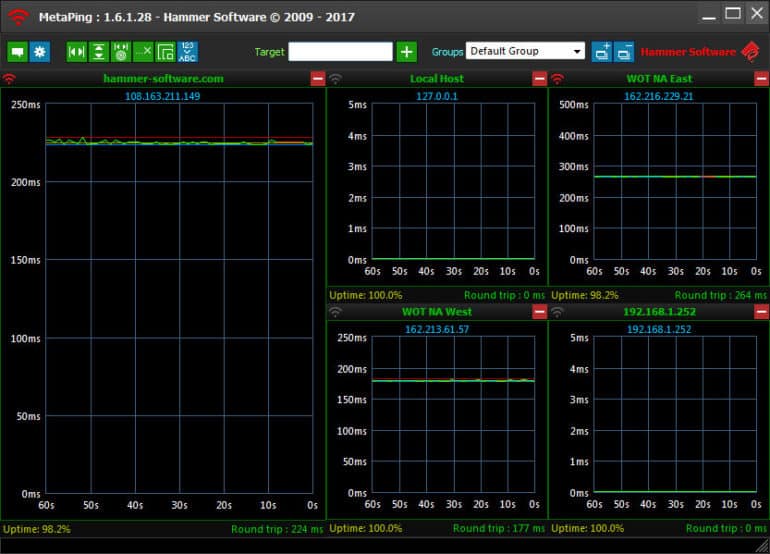
Task: Open settings via the blue gear icon
Action: point(40,52)
